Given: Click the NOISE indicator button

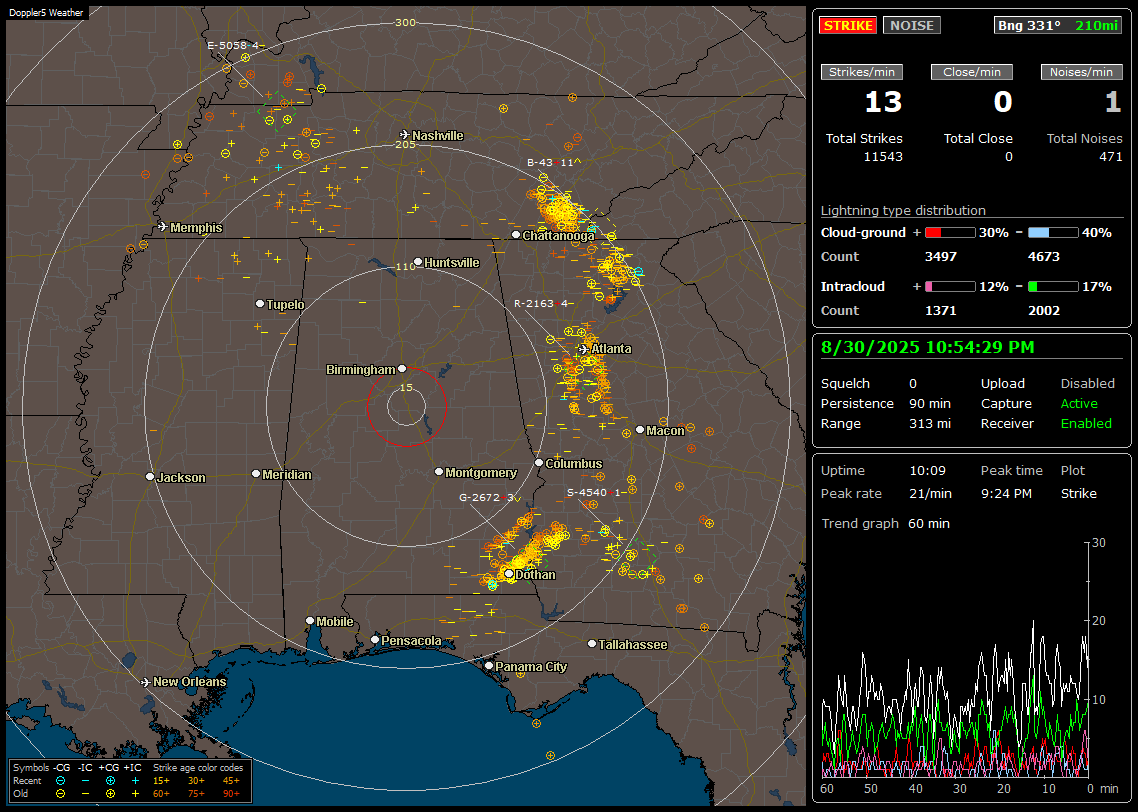Looking at the screenshot, I should [x=912, y=25].
